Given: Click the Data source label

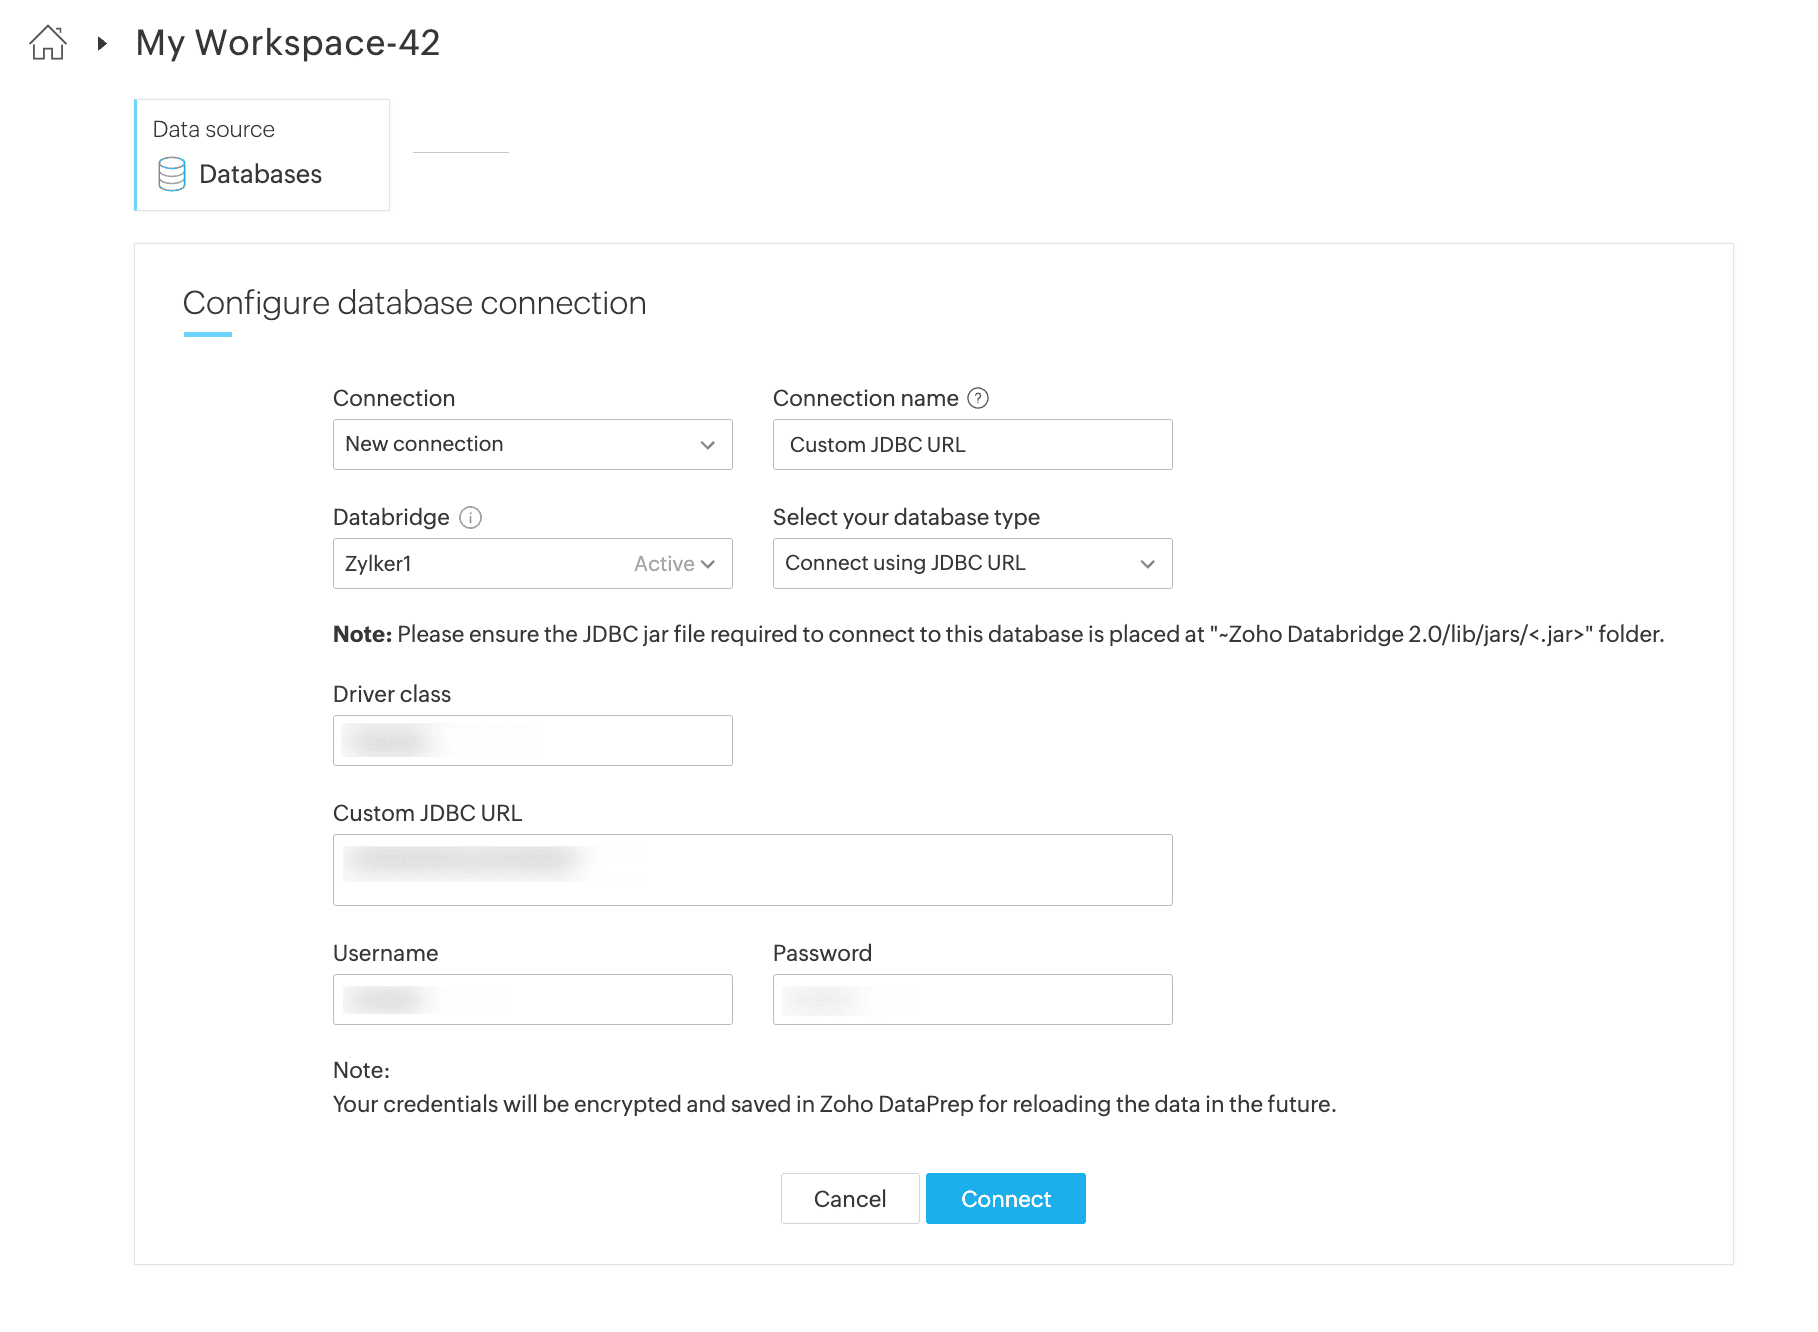Looking at the screenshot, I should (213, 129).
